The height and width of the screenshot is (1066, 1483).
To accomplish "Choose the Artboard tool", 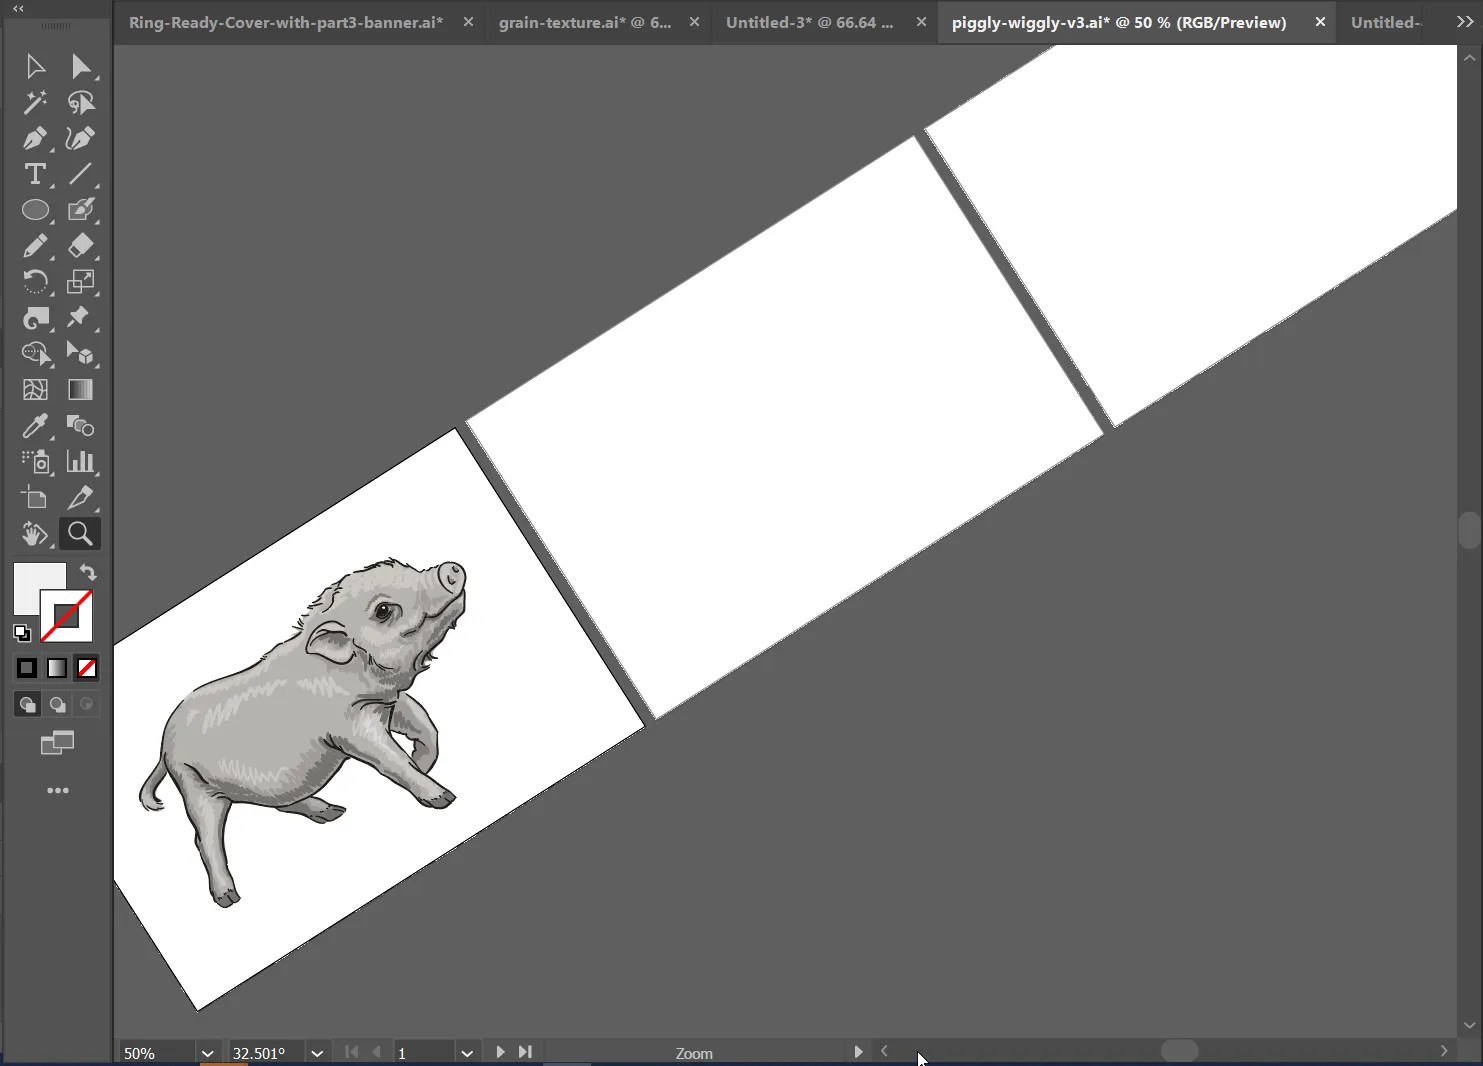I will coord(35,498).
